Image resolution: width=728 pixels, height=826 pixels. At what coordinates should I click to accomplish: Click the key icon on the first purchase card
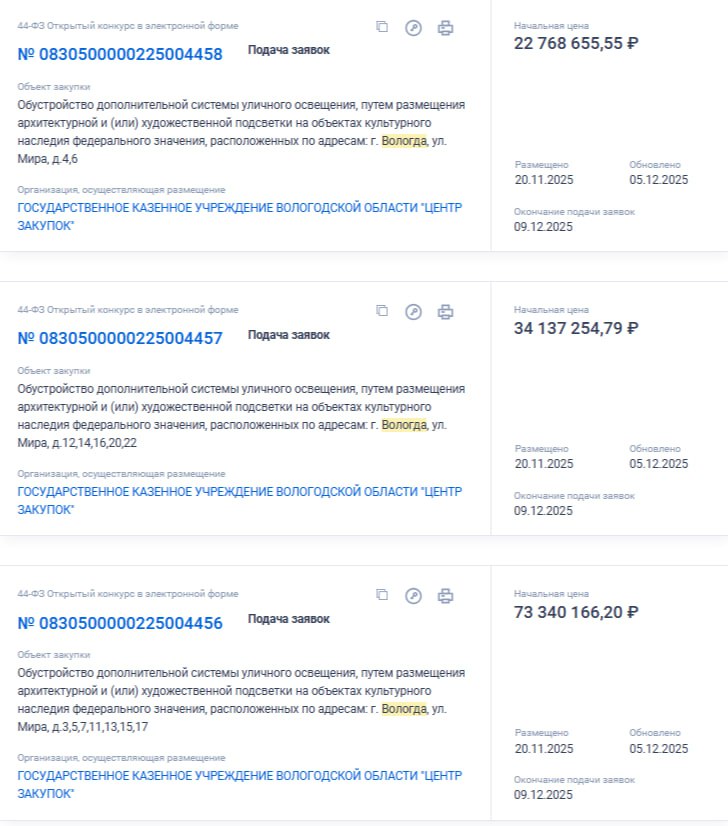tap(414, 28)
